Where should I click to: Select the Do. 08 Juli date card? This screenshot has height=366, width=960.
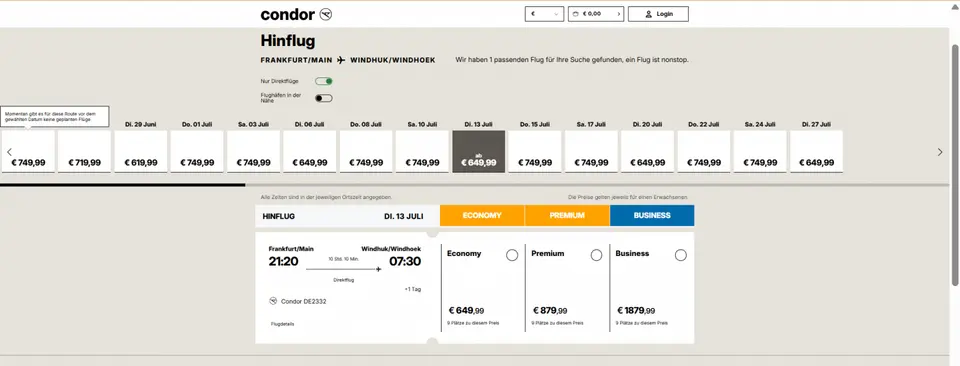[x=366, y=151]
